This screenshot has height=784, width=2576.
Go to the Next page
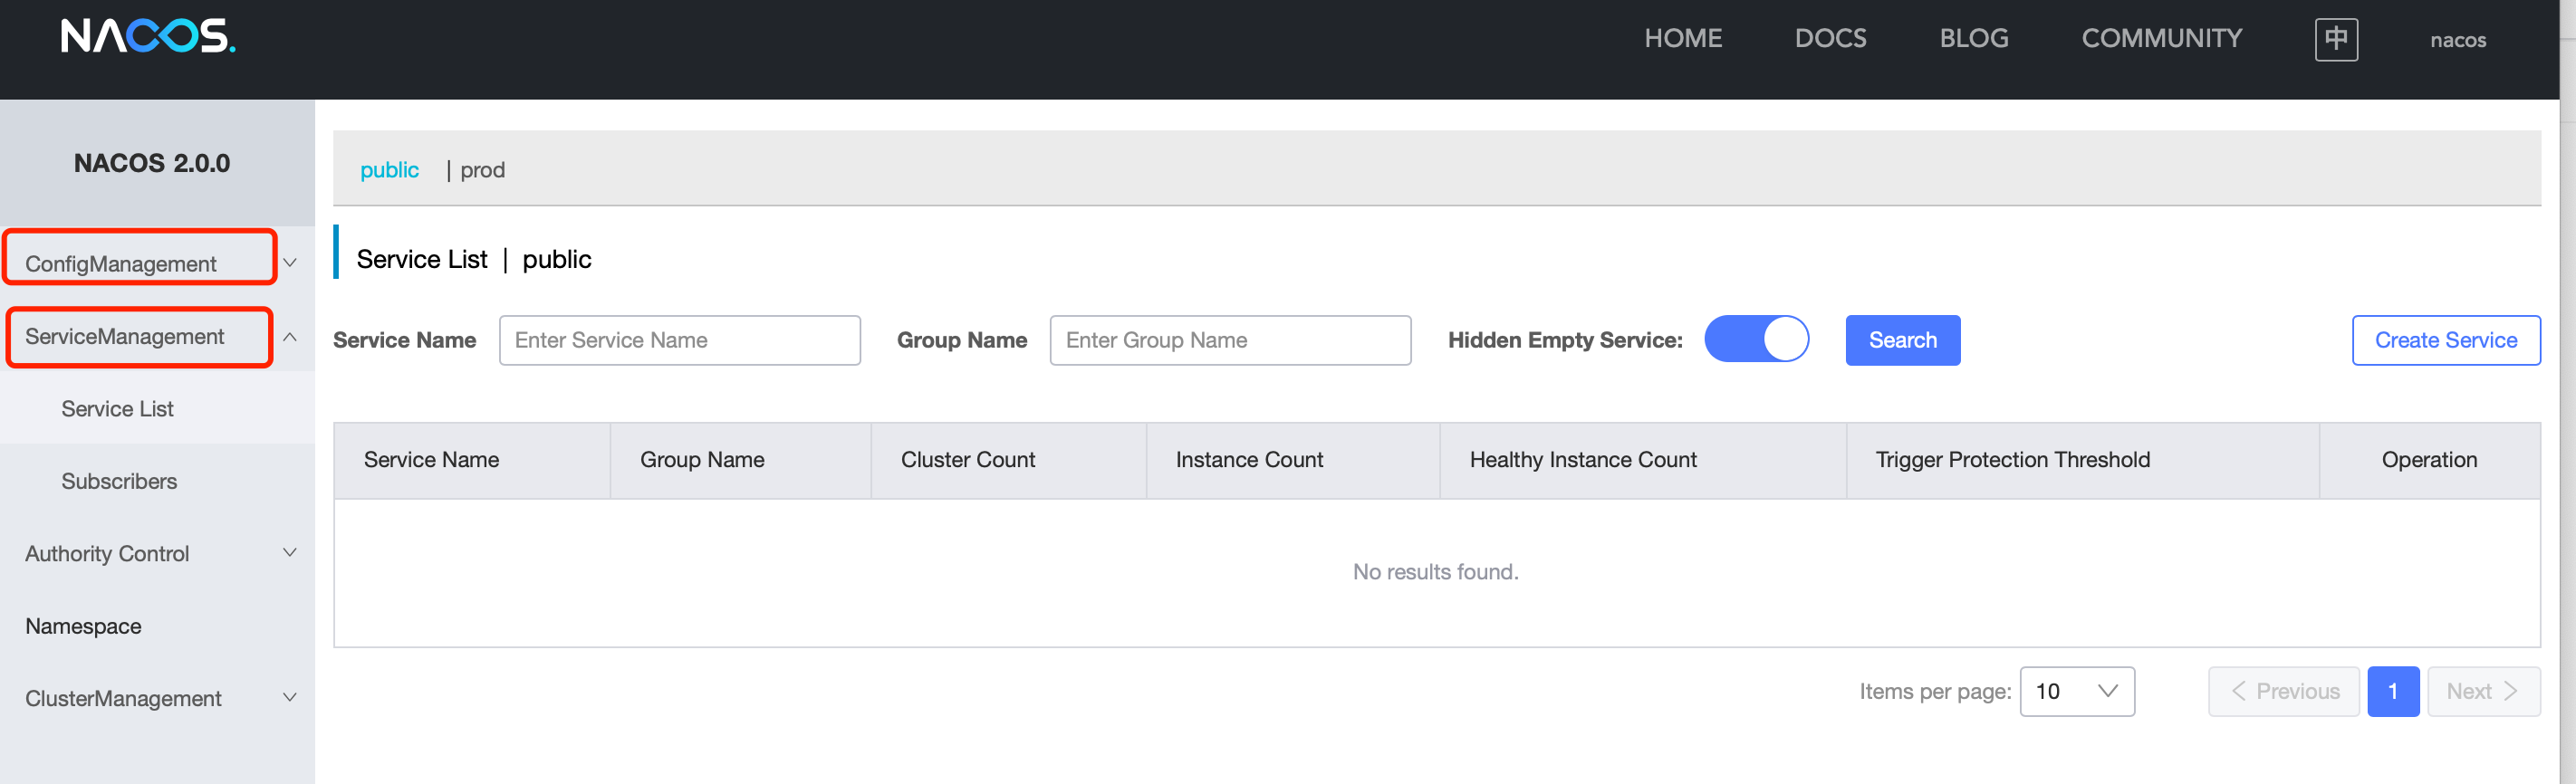pyautogui.click(x=2483, y=691)
